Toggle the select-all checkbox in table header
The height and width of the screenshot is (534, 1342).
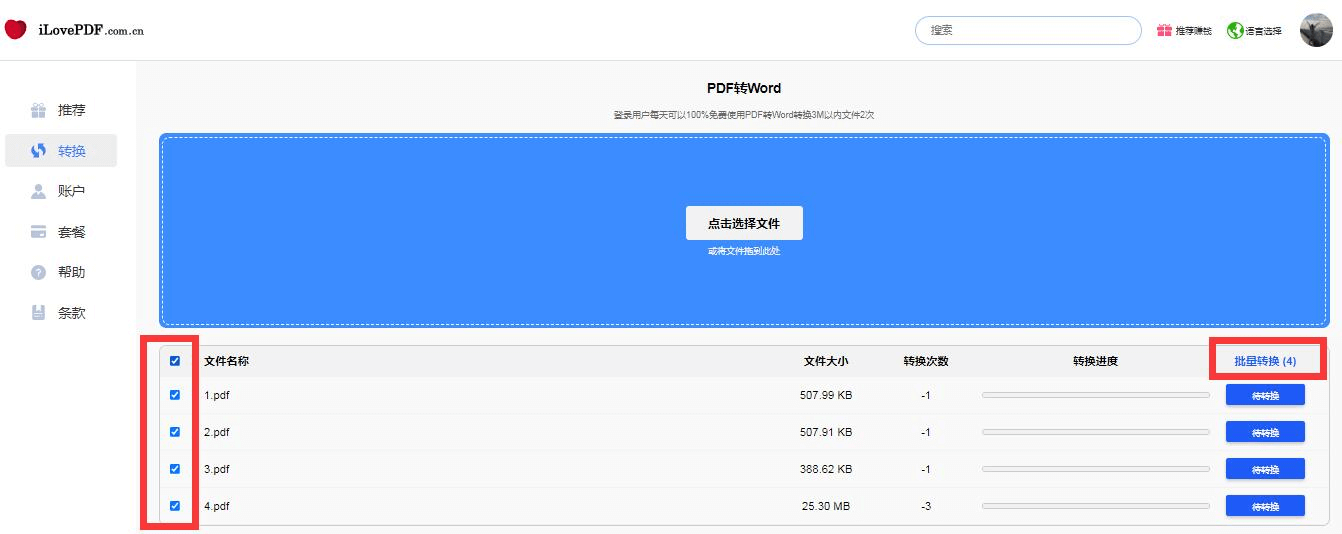[175, 361]
